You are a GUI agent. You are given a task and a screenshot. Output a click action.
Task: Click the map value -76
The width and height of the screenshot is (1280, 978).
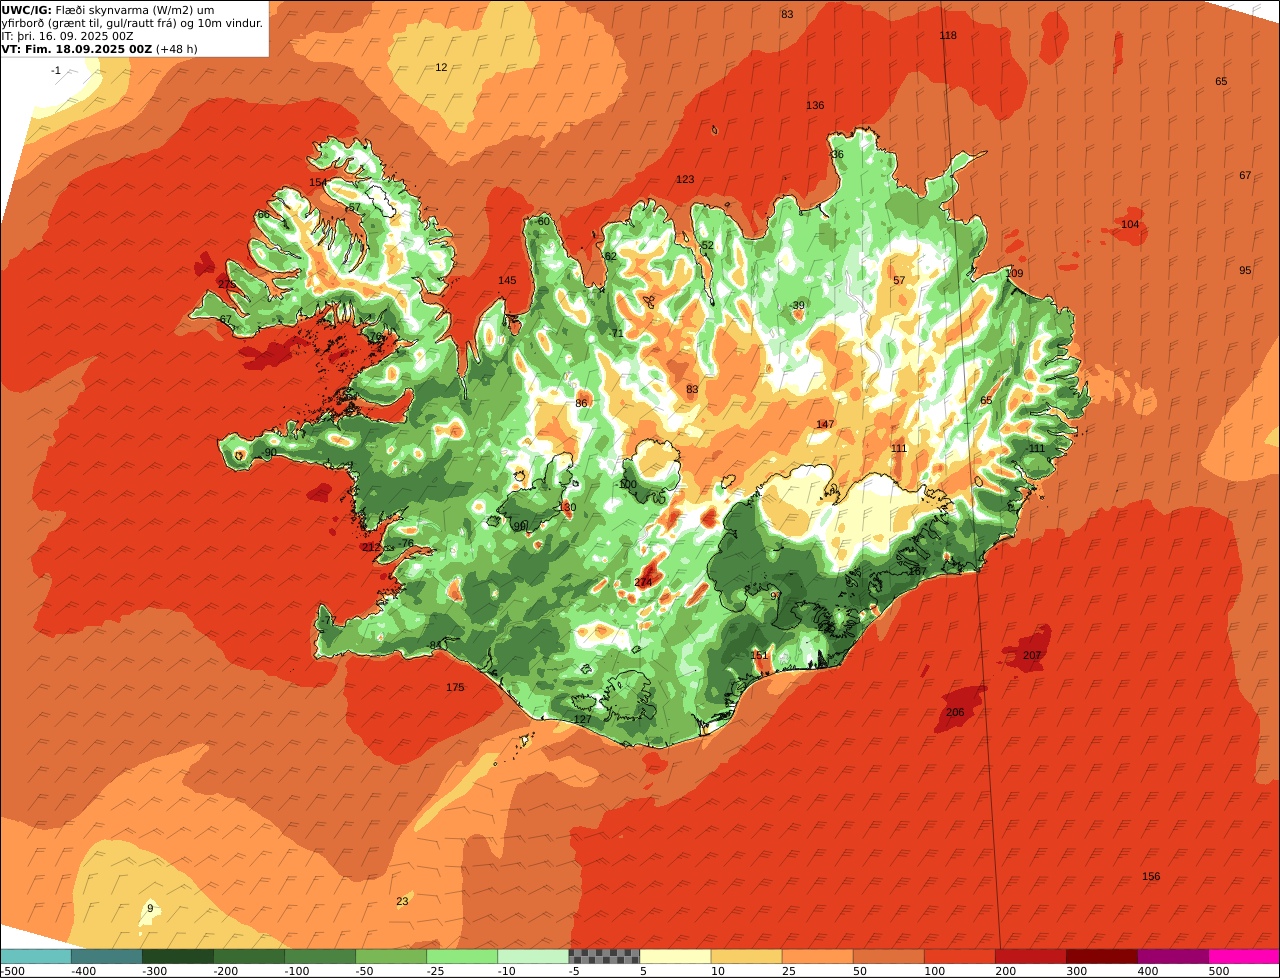(405, 544)
